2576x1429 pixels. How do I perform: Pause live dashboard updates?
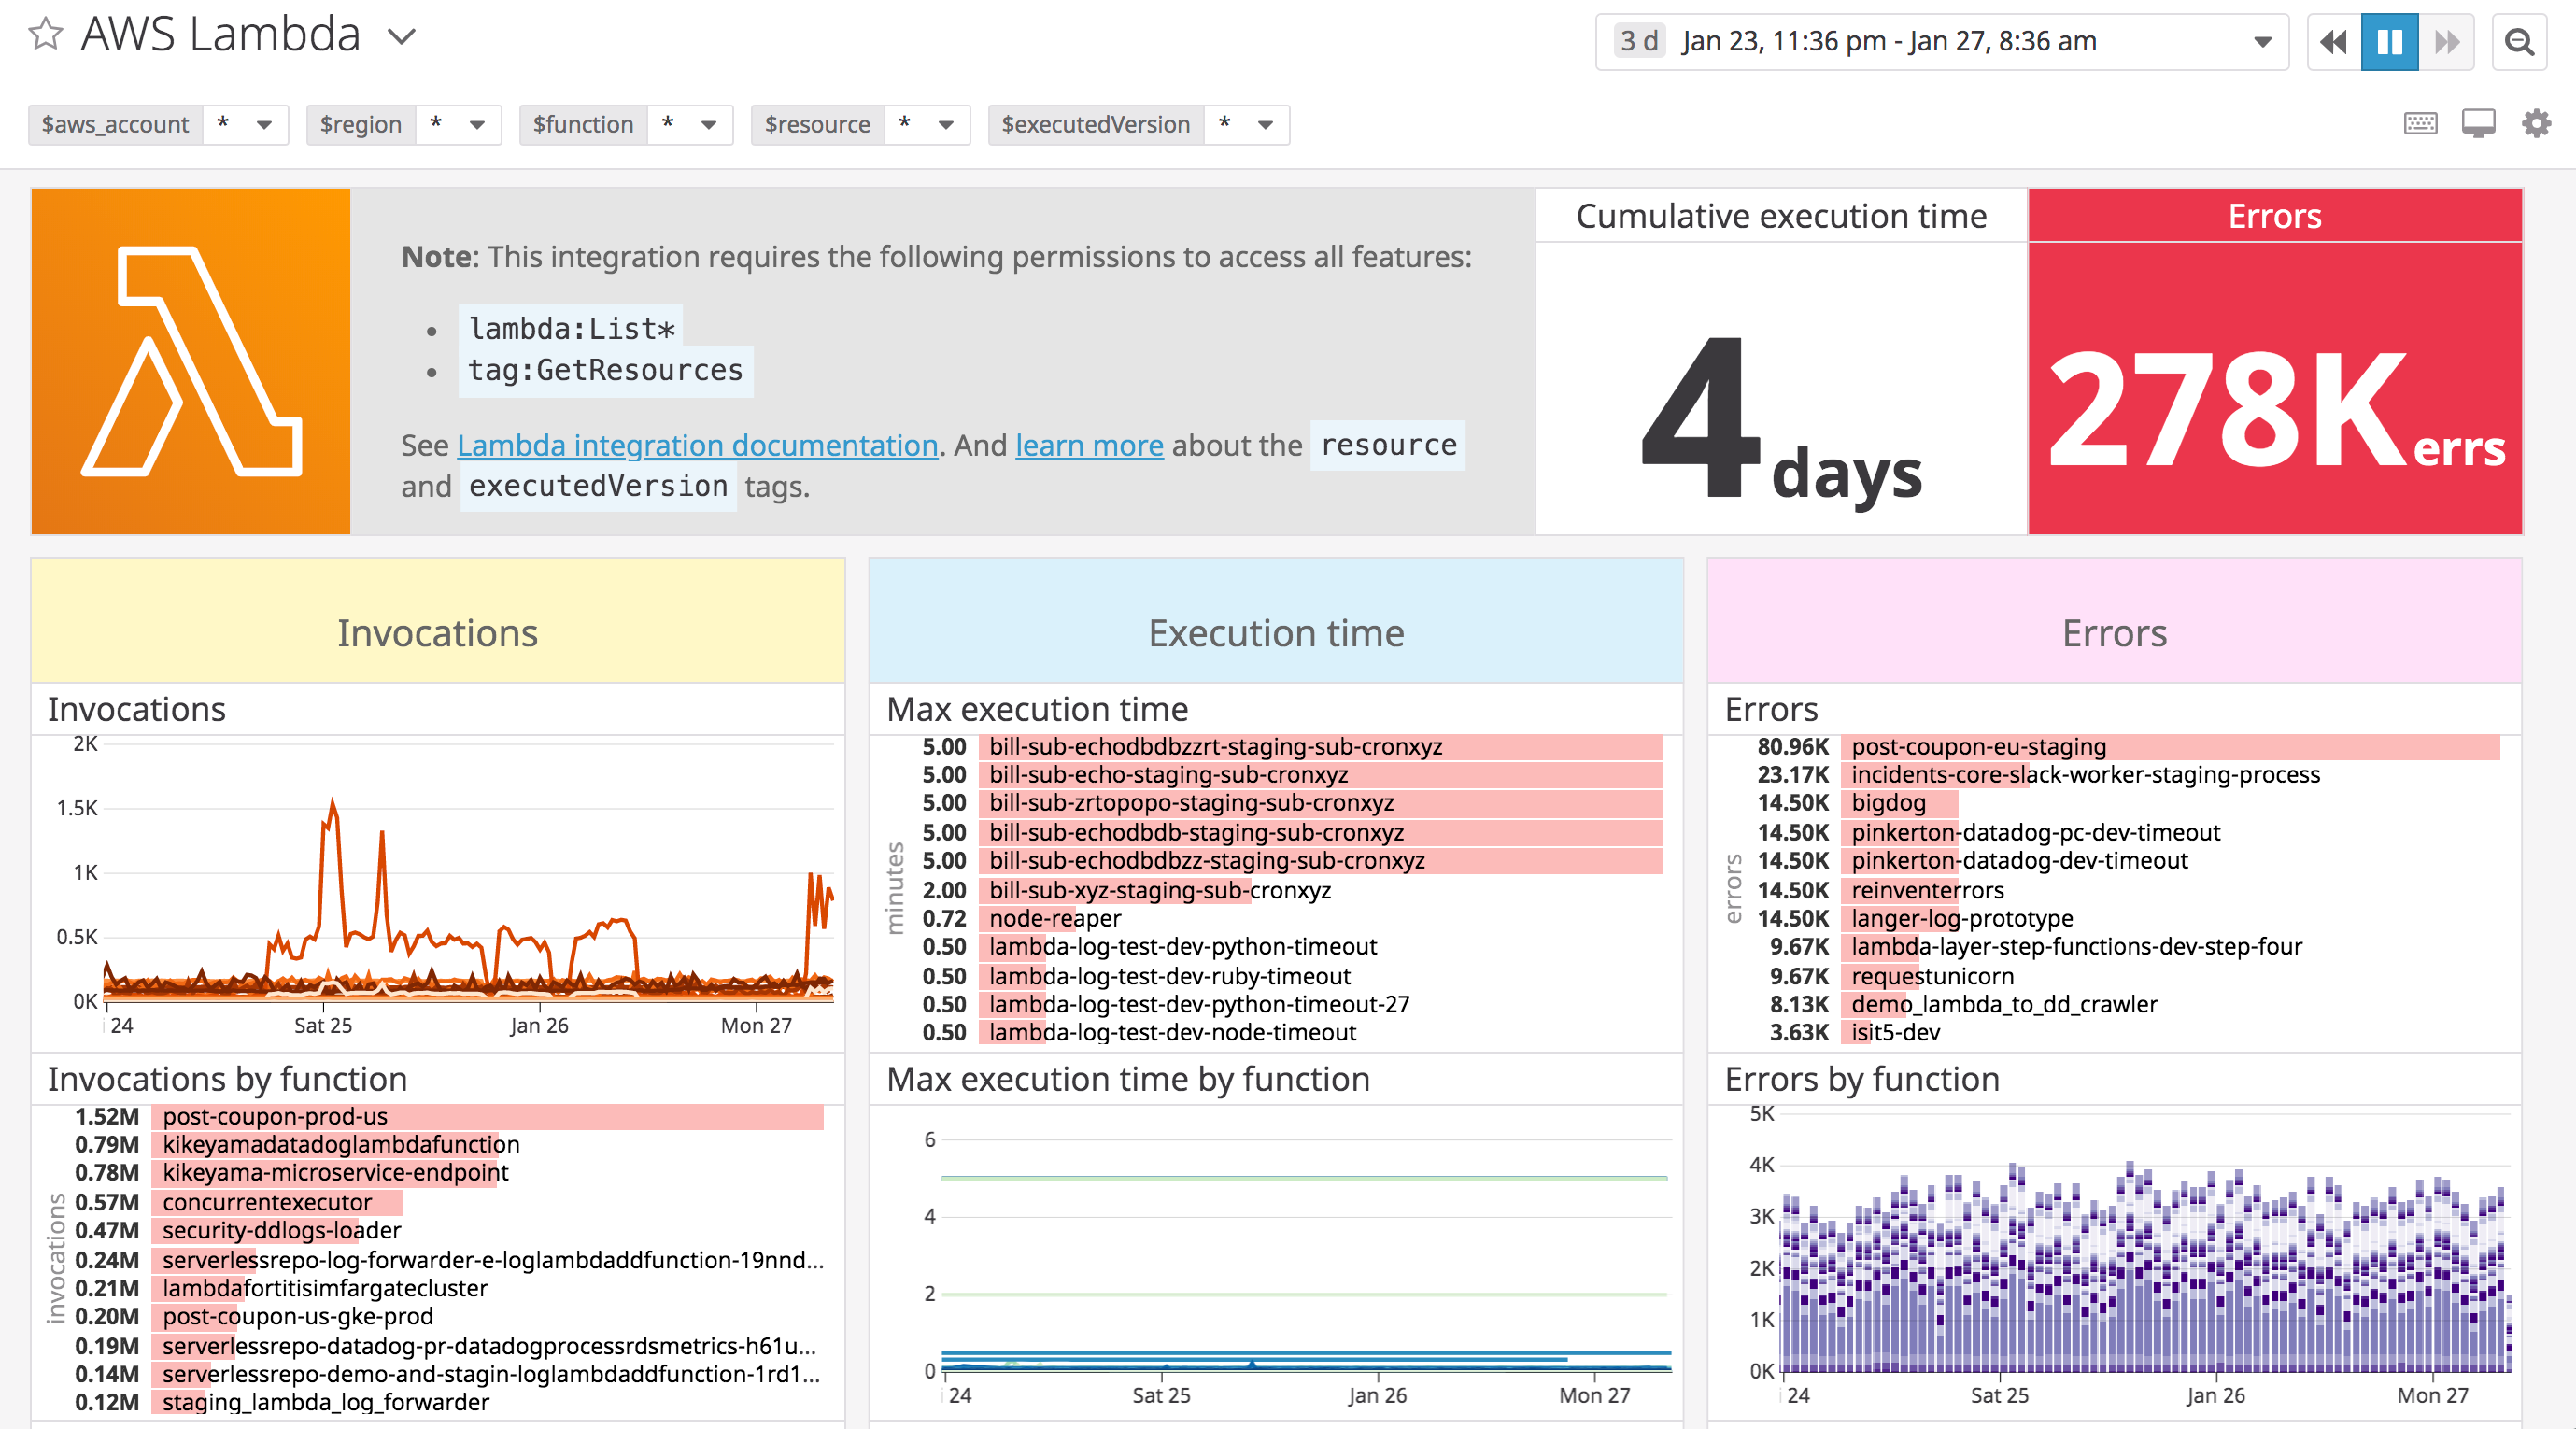click(2389, 42)
